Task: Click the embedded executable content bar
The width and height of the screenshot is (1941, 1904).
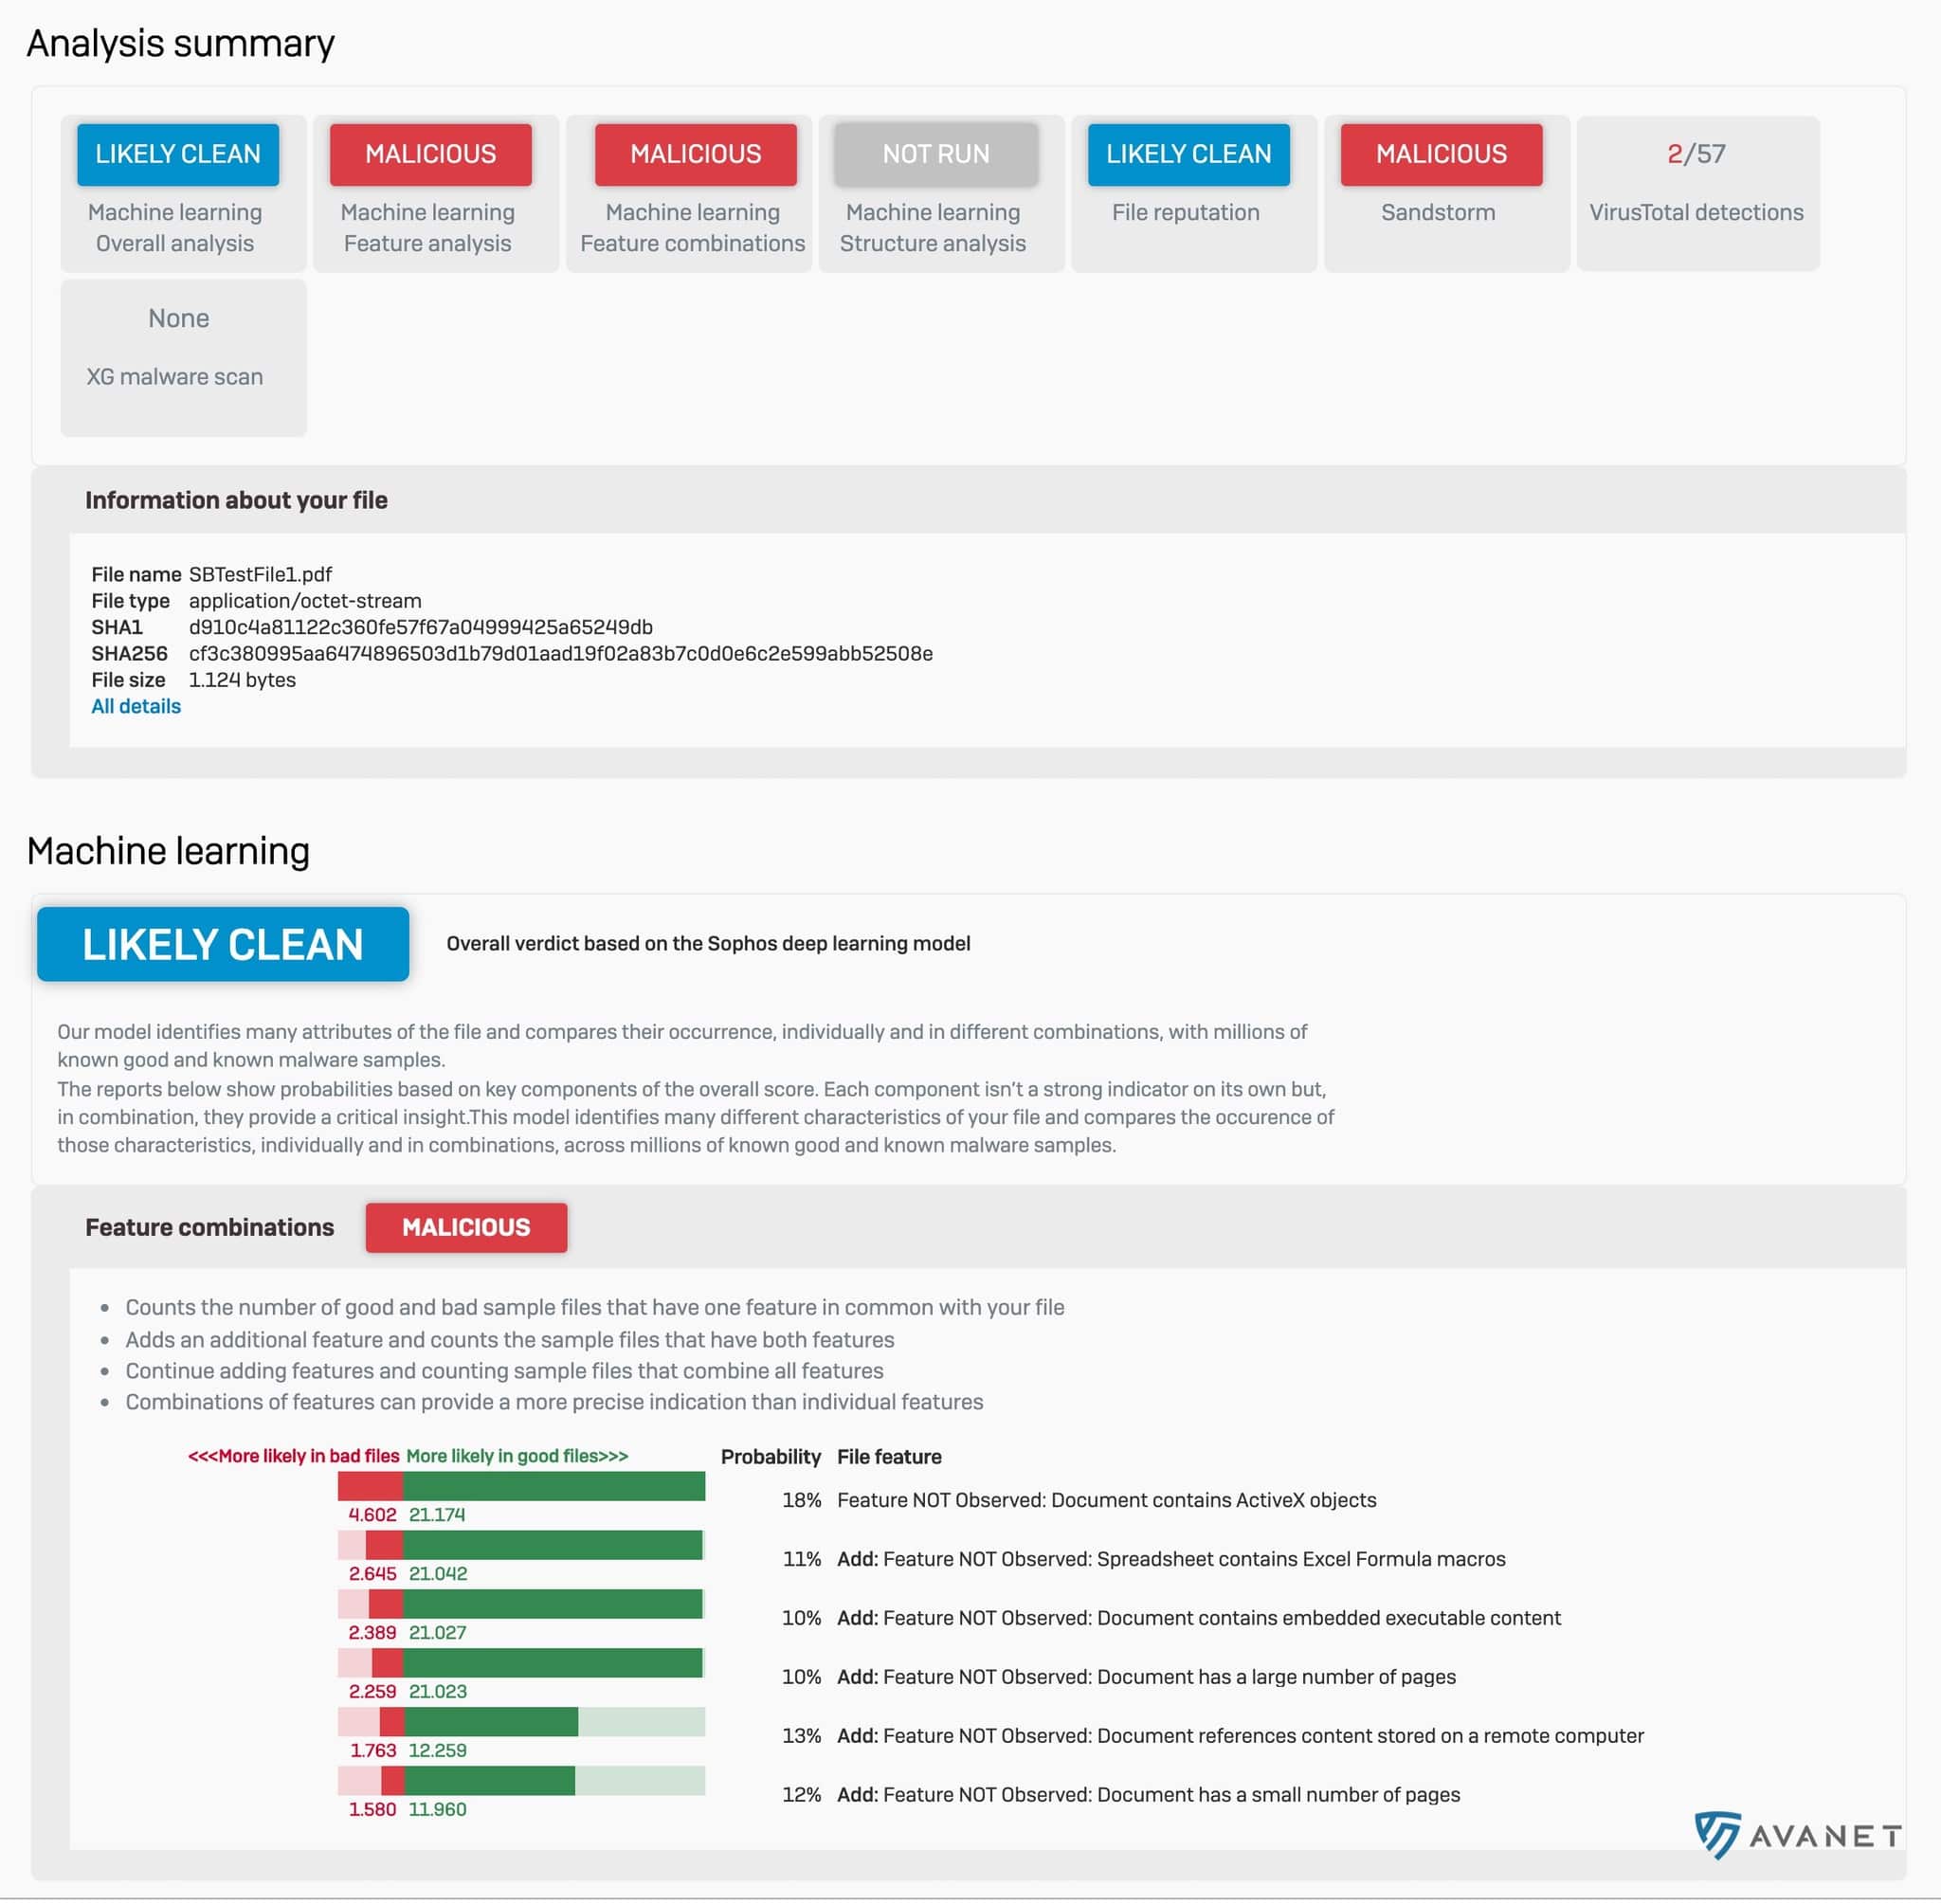Action: coord(521,1604)
